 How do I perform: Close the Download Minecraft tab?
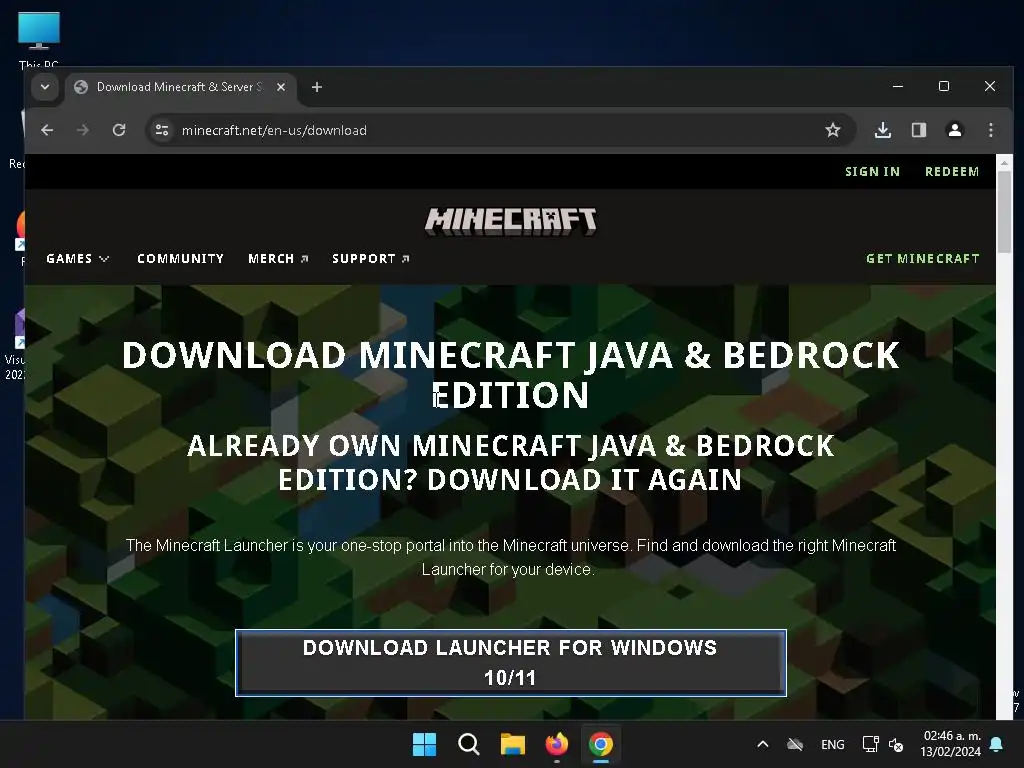(281, 87)
